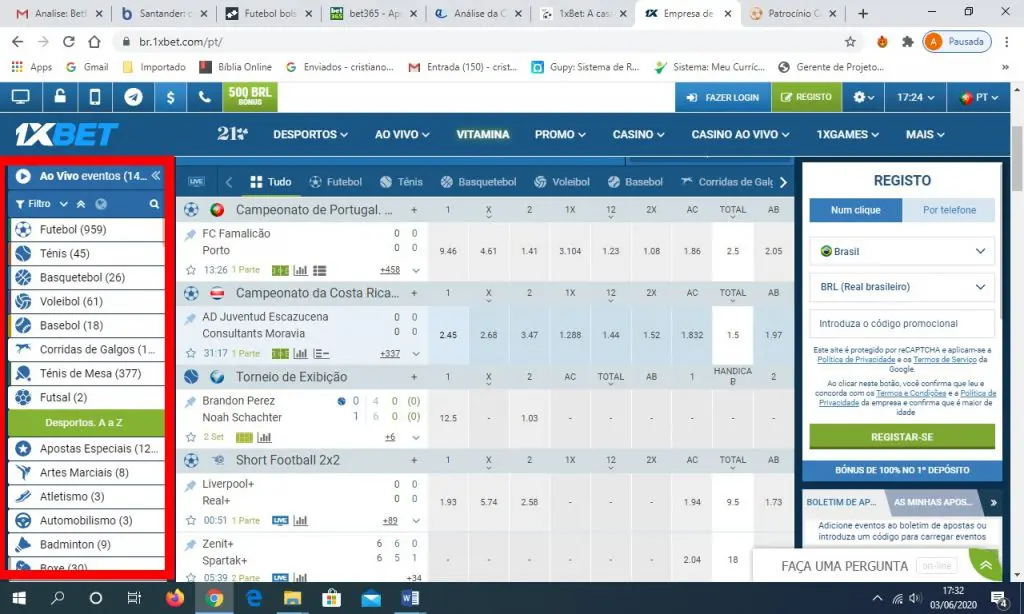Click the FAZER LOGIN button
The width and height of the screenshot is (1024, 614).
[x=723, y=97]
